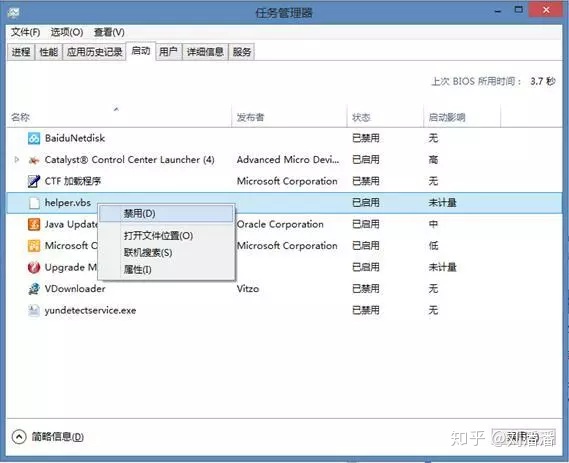569x463 pixels.
Task: Switch to the 服务 tab
Action: [242, 52]
